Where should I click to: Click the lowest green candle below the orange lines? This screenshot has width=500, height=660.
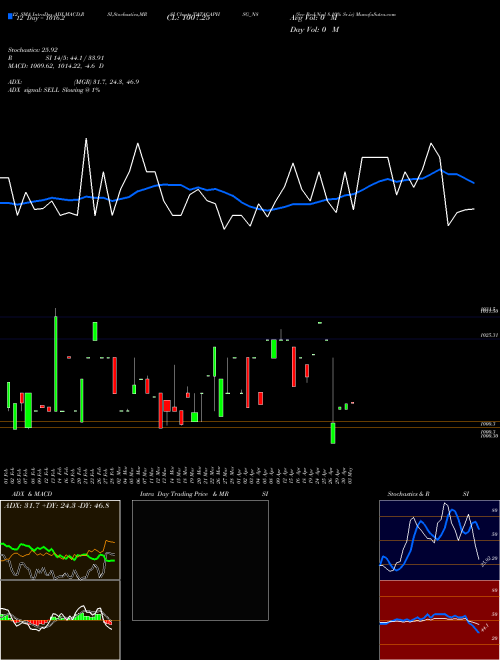click(x=333, y=433)
